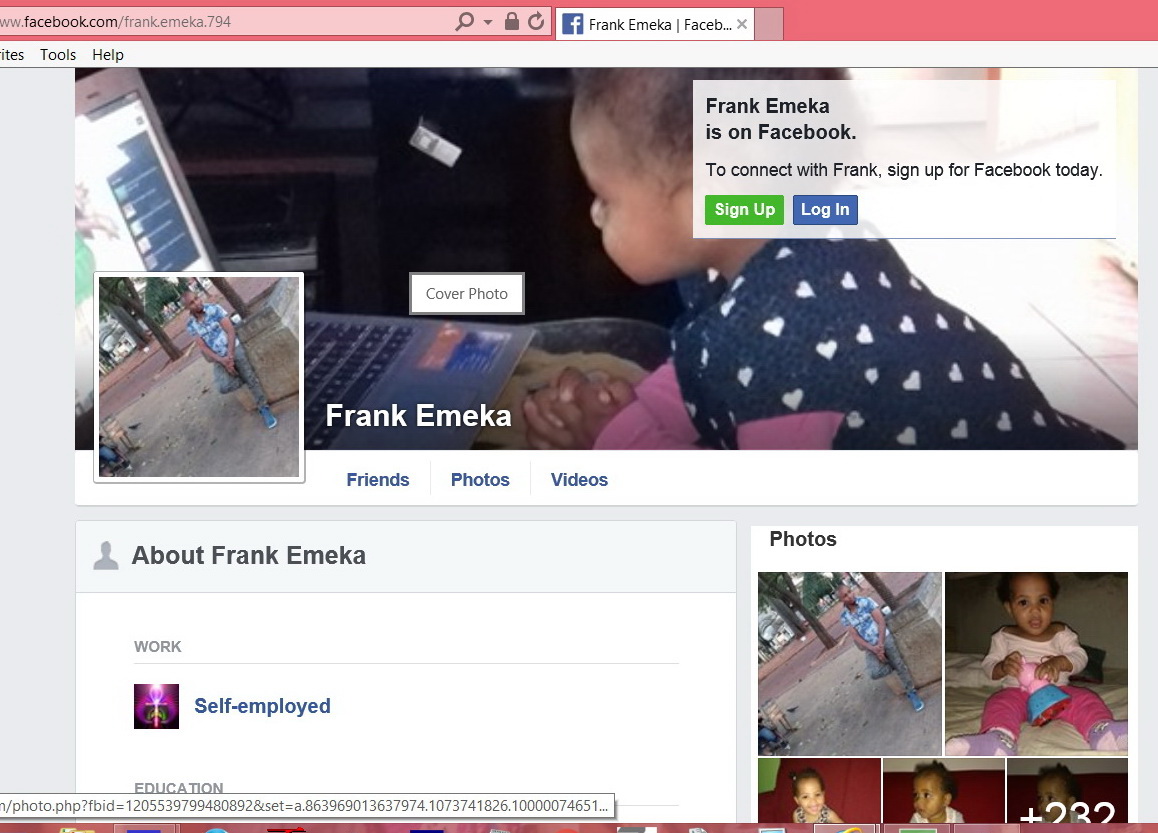The image size is (1158, 833).
Task: Click the search magnifier icon in address bar
Action: click(464, 22)
